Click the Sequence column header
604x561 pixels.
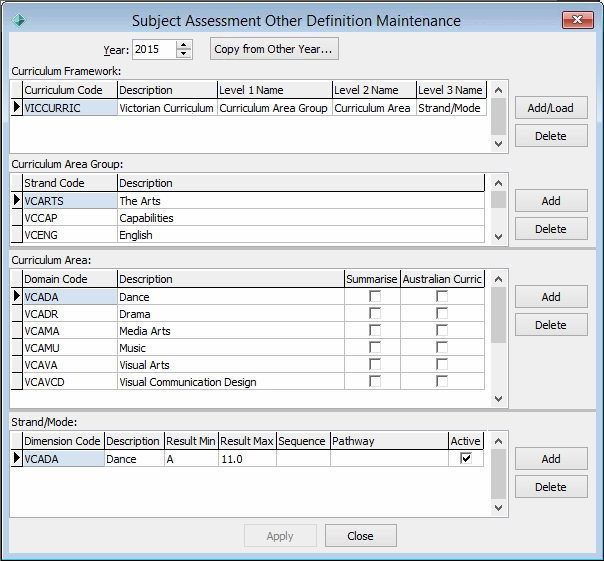[303, 441]
